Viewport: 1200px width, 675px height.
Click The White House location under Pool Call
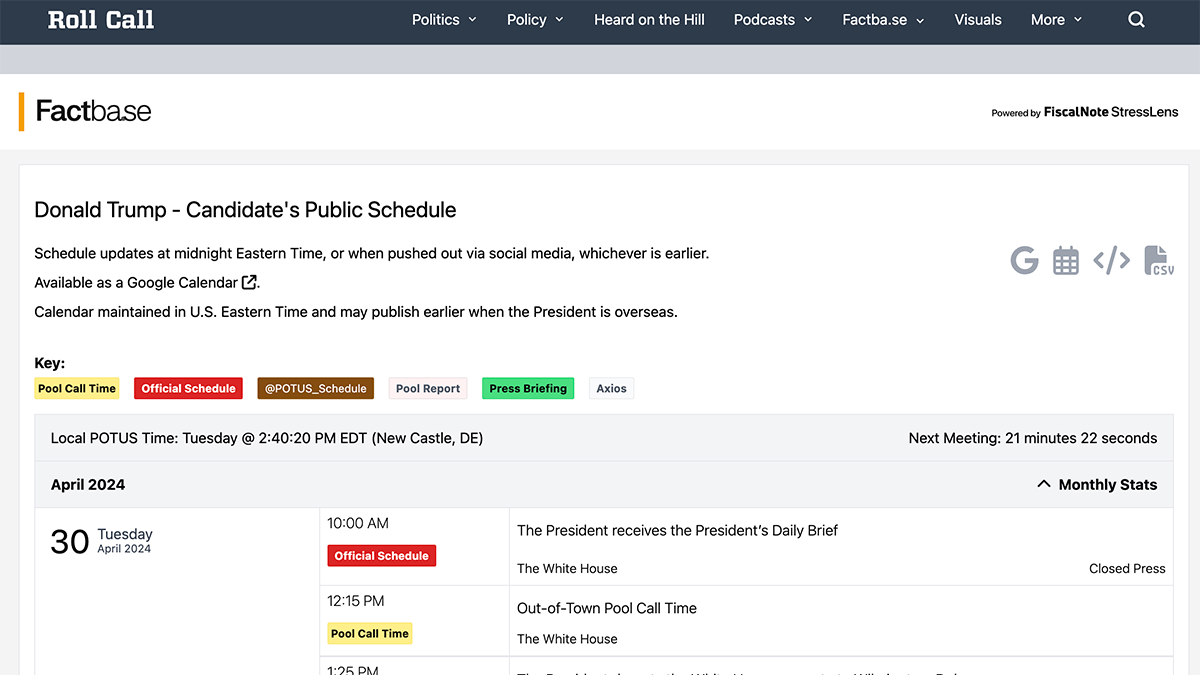tap(567, 639)
